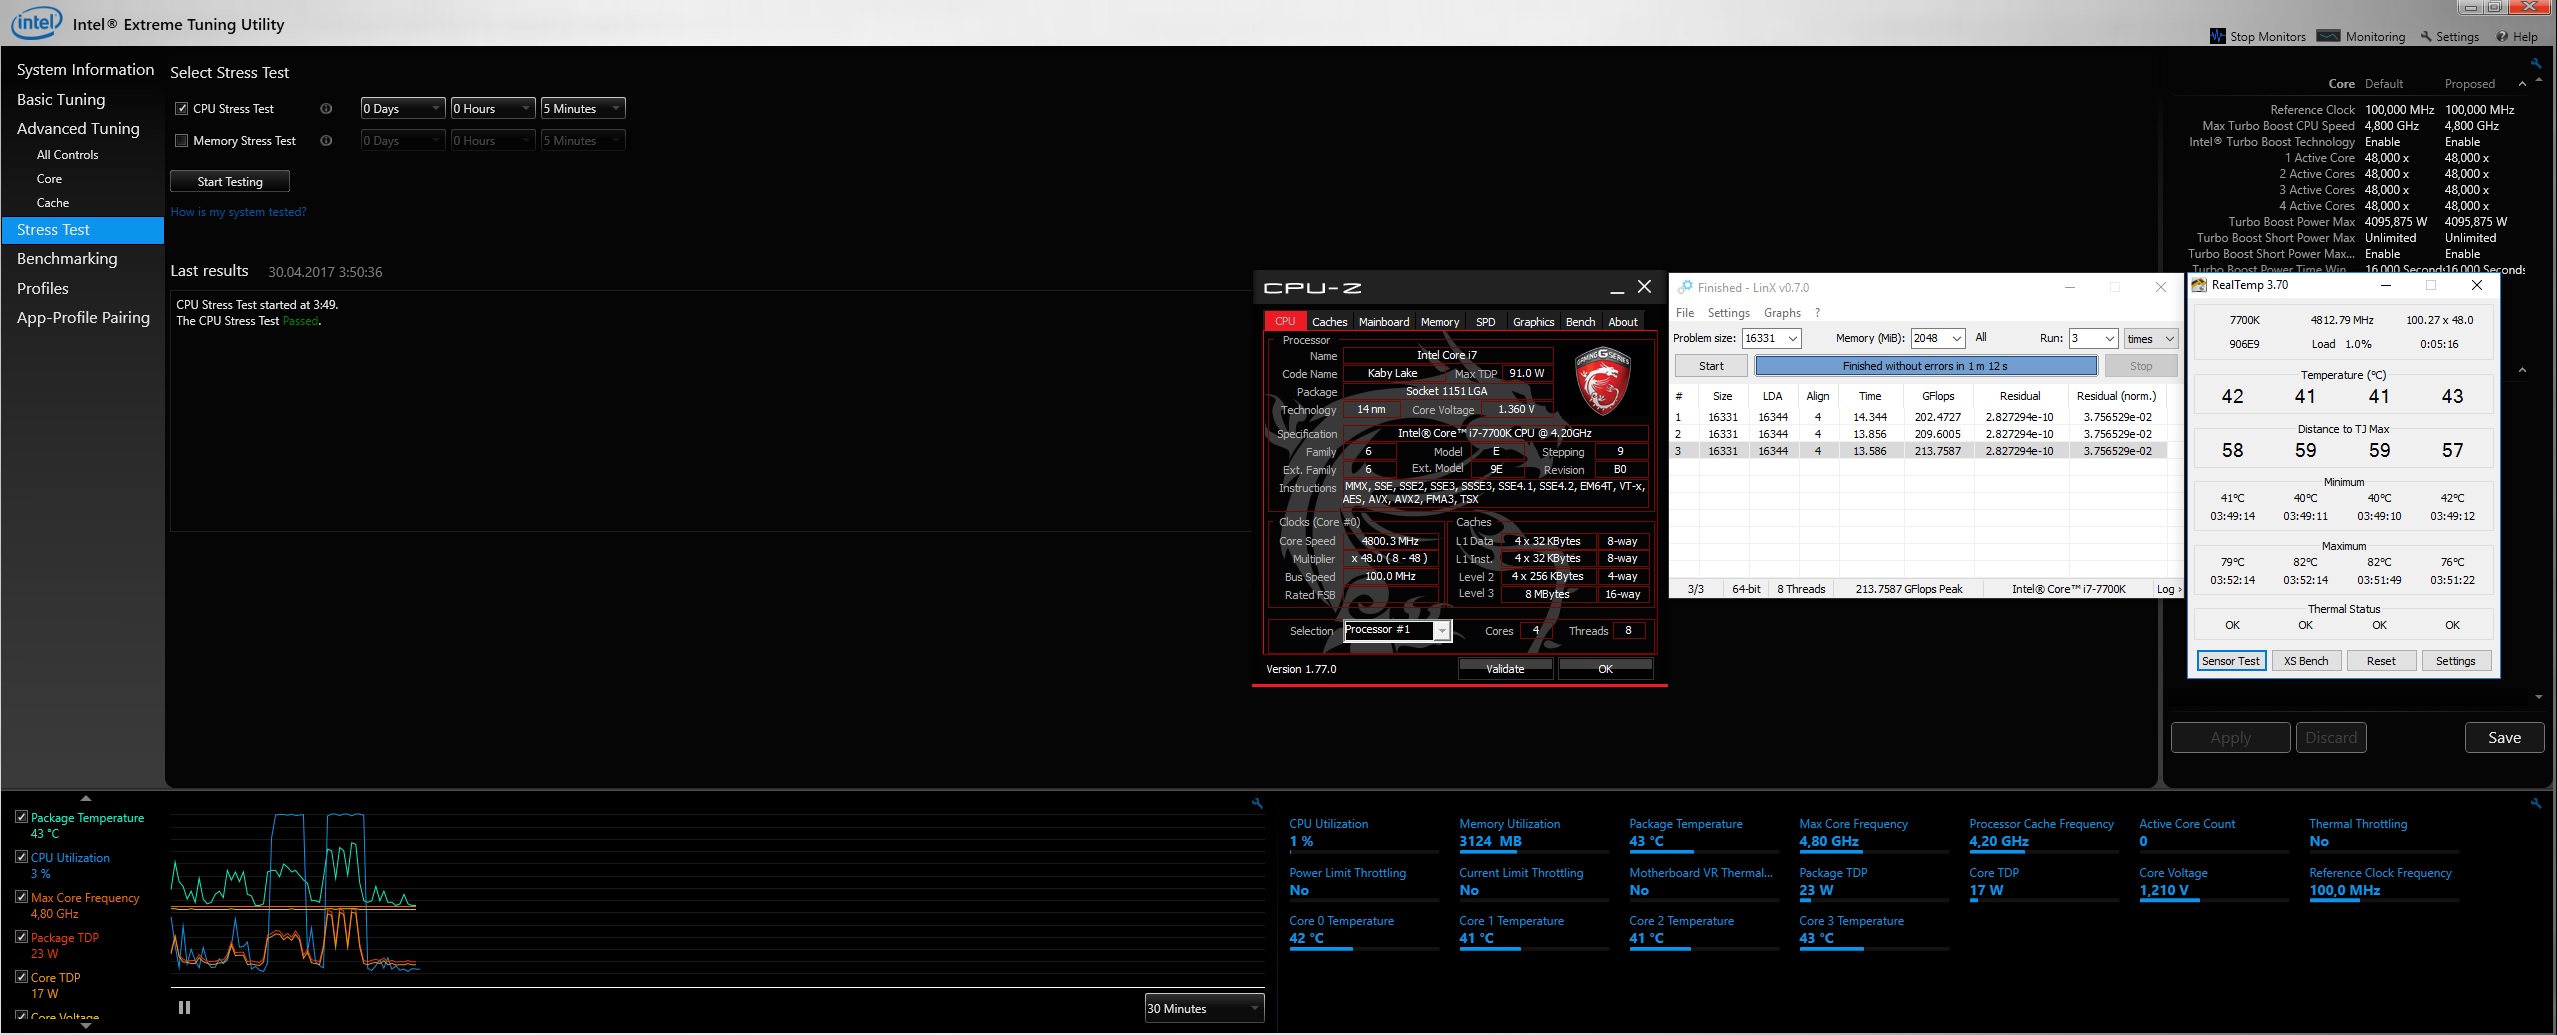2557x1035 pixels.
Task: Switch to the Caches tab in CPU-Z
Action: [x=1329, y=322]
